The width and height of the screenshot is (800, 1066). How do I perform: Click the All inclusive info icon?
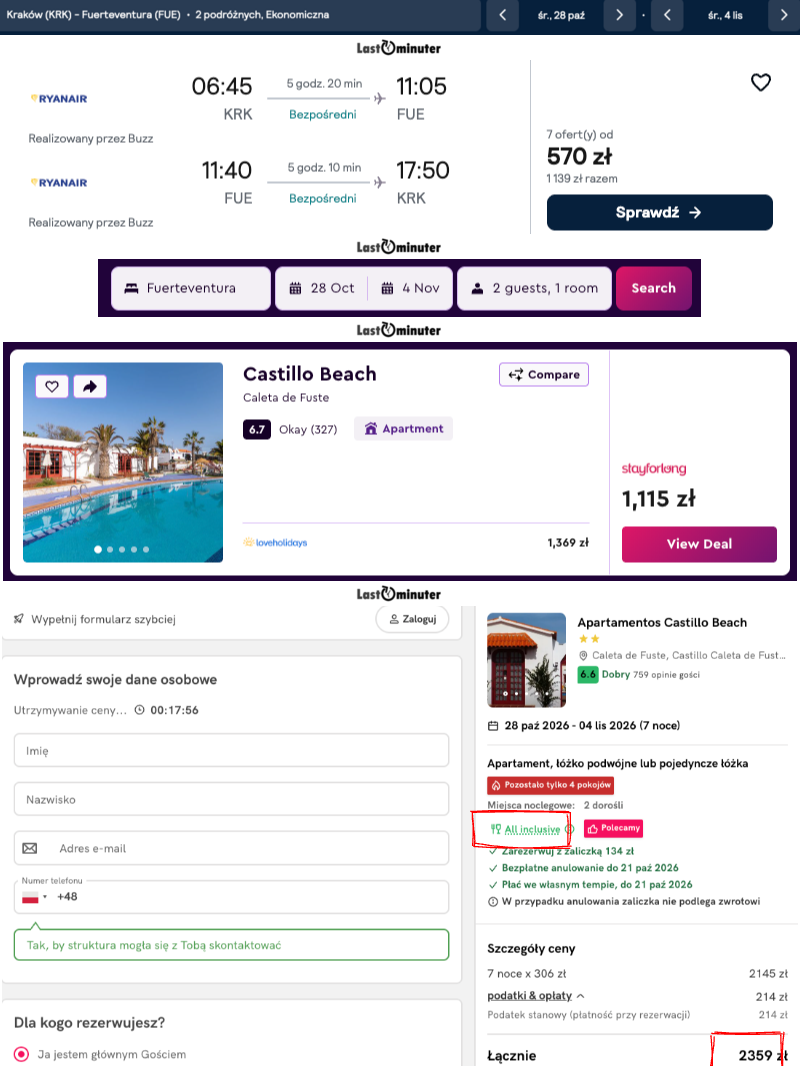(570, 829)
